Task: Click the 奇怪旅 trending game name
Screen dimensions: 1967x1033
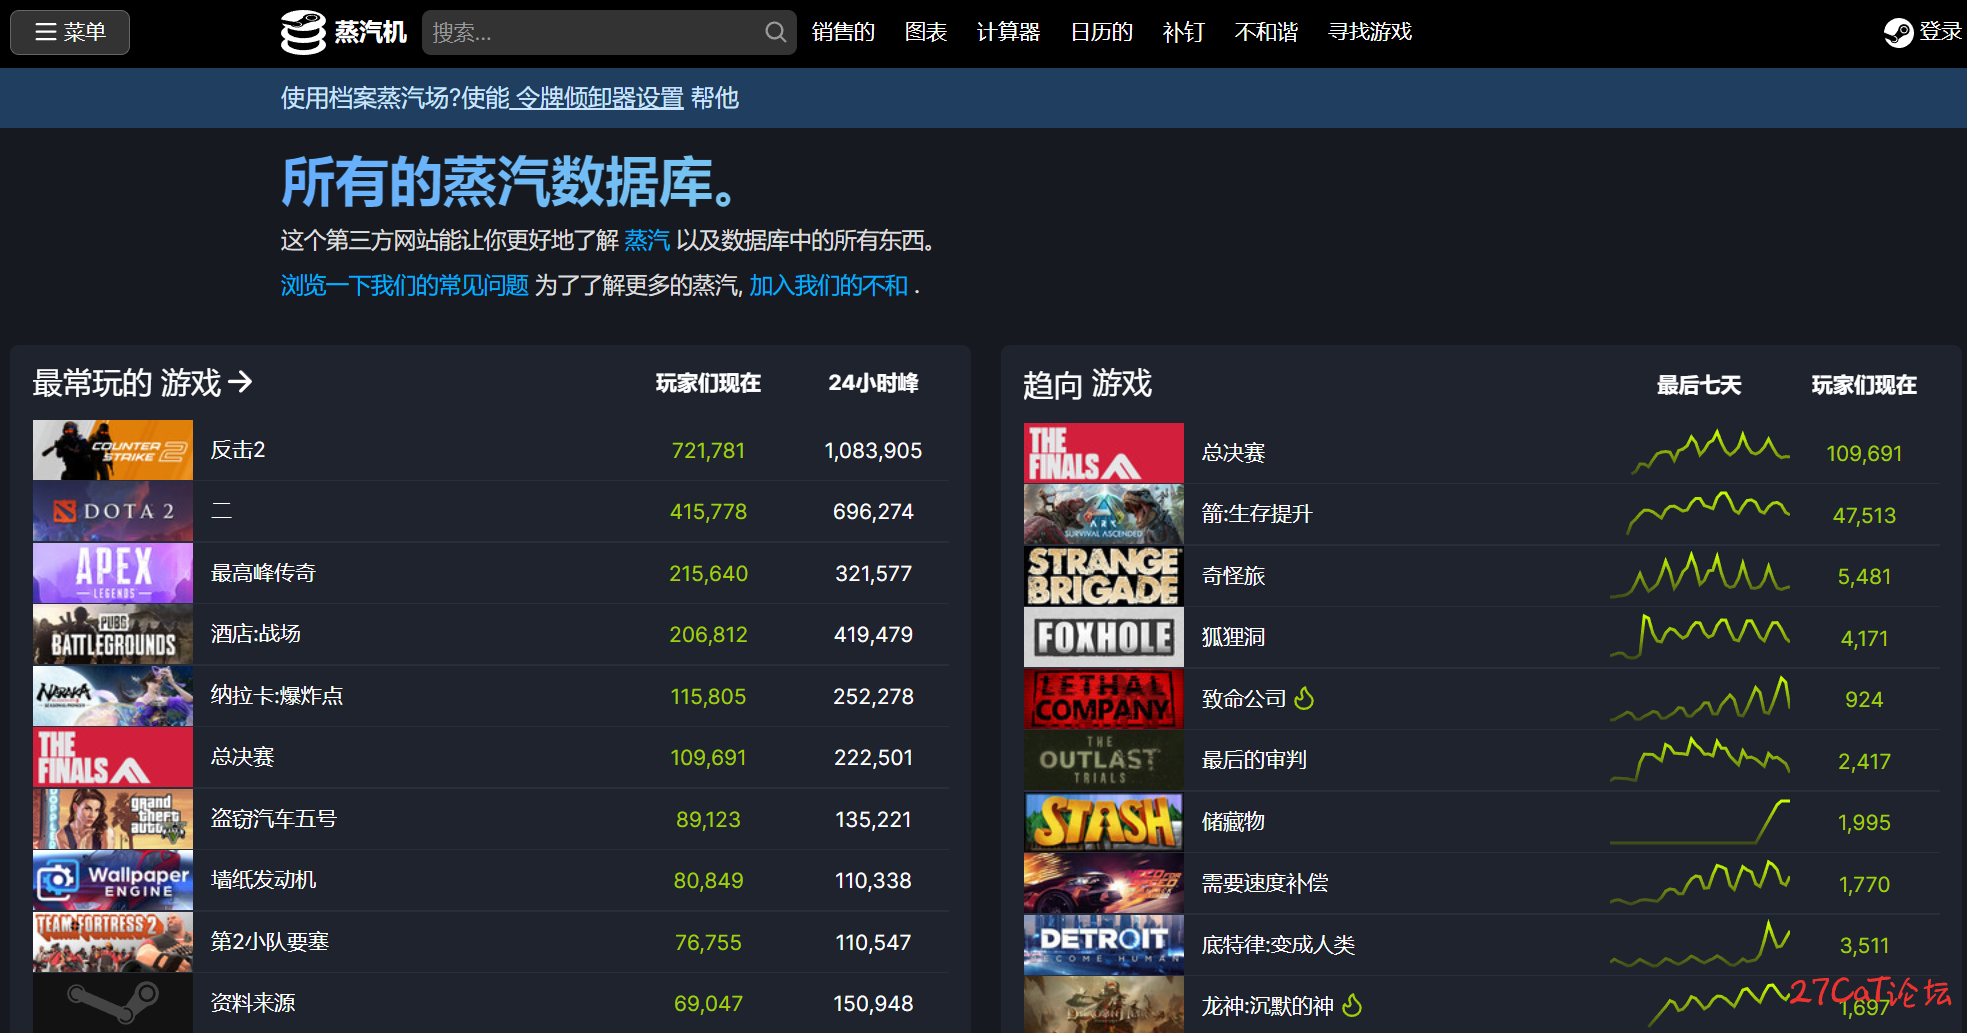Action: [1234, 576]
